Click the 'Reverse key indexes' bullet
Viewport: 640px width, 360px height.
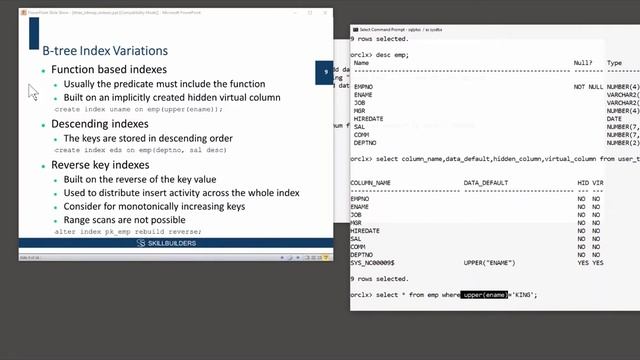[x=100, y=165]
